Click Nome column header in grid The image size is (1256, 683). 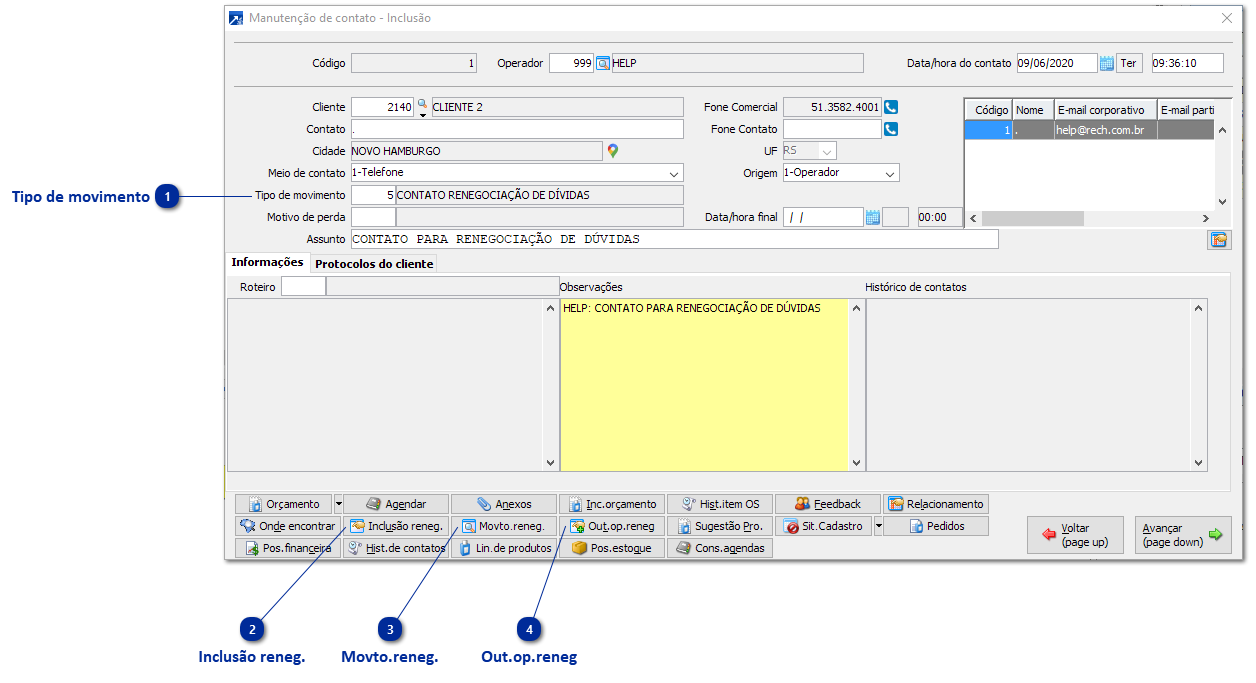(x=1033, y=110)
